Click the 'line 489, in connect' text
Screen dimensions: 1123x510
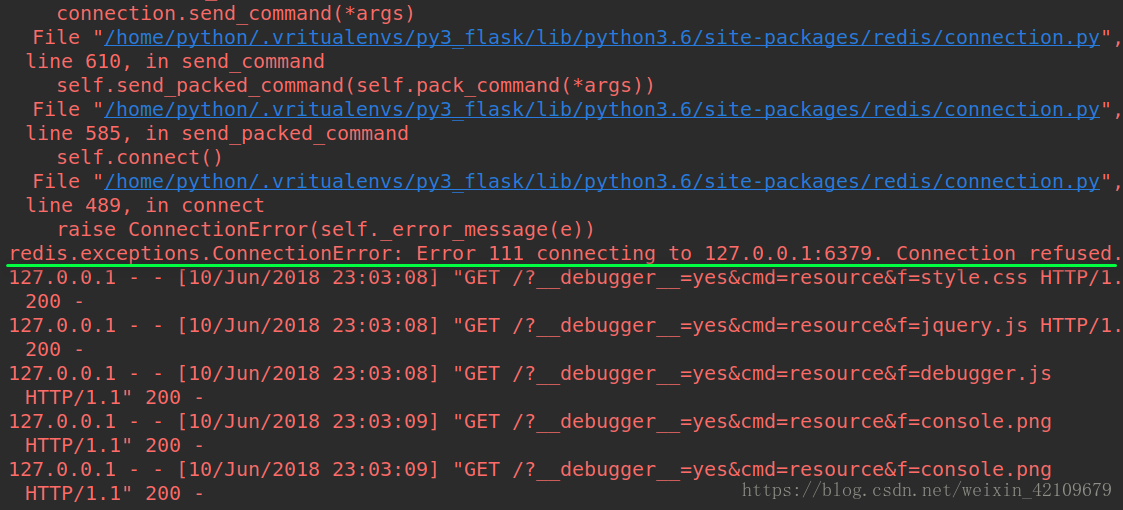tap(145, 206)
